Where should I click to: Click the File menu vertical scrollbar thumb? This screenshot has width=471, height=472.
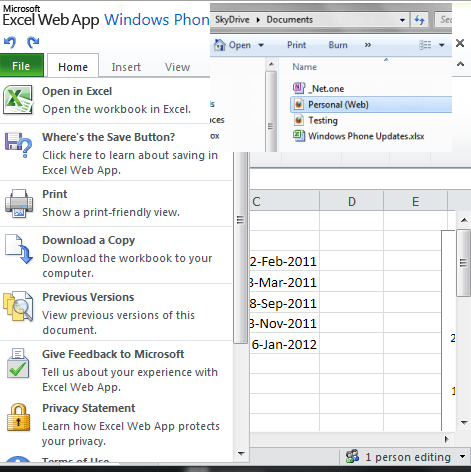pyautogui.click(x=240, y=247)
